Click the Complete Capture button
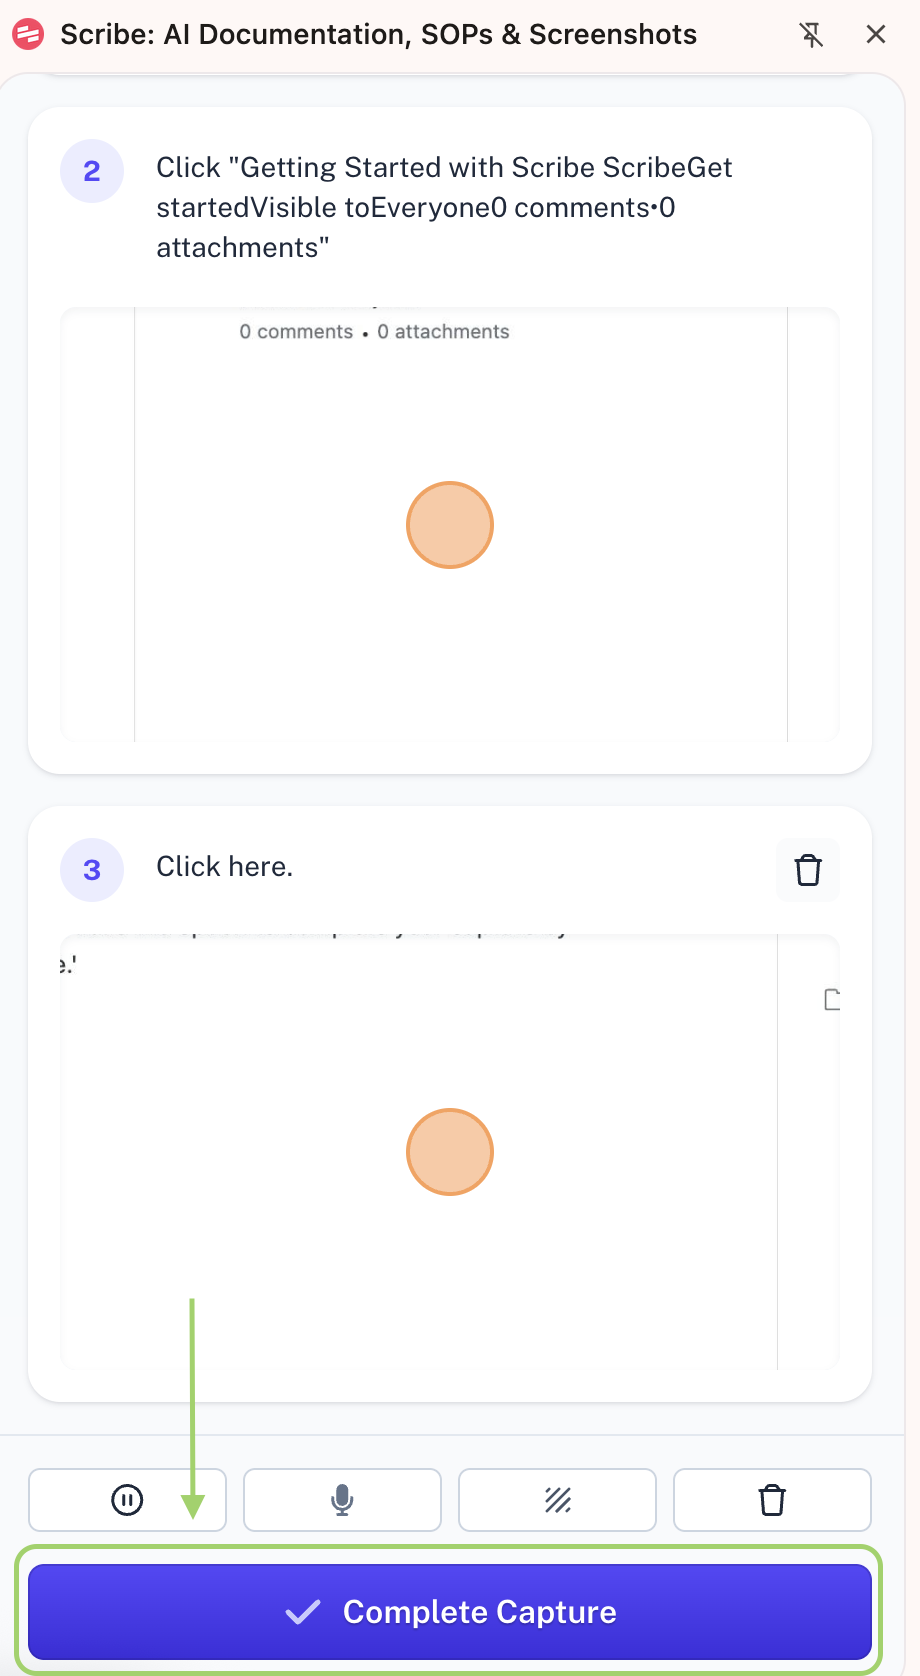 pos(450,1611)
